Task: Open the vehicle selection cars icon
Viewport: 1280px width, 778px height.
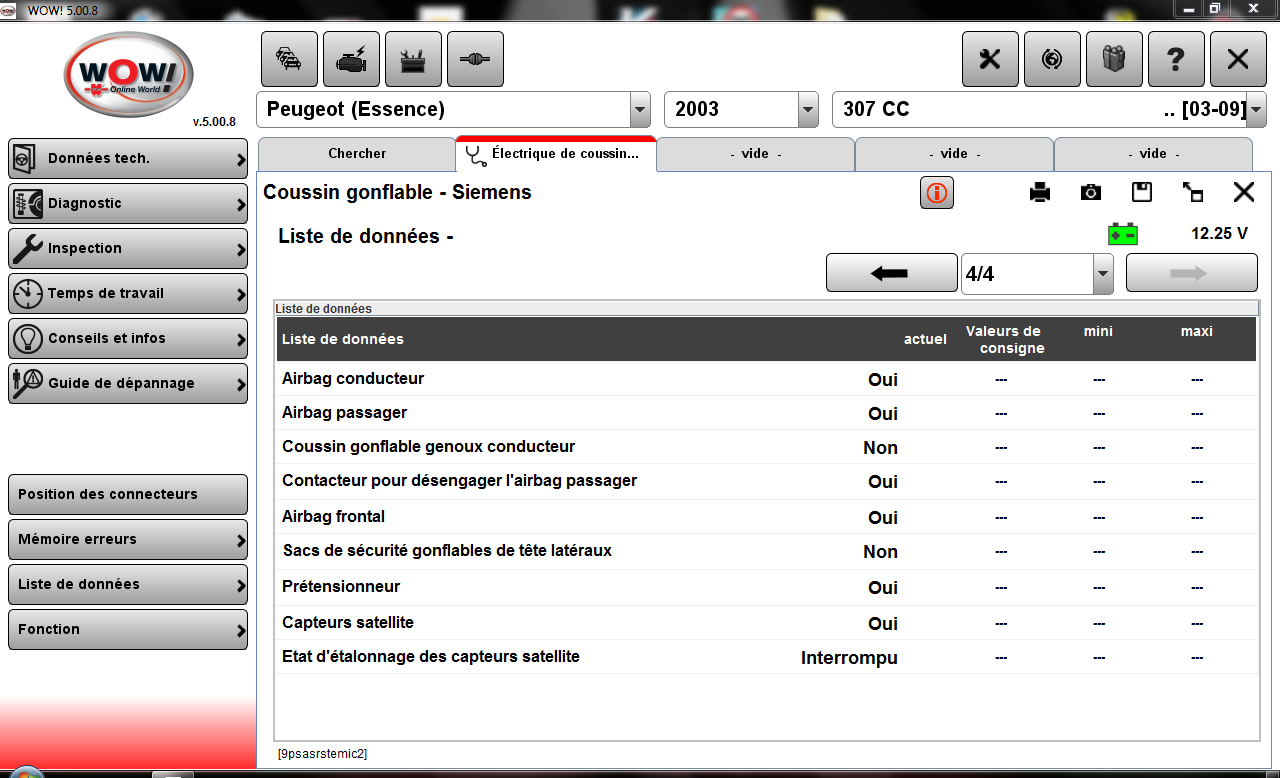Action: 289,59
